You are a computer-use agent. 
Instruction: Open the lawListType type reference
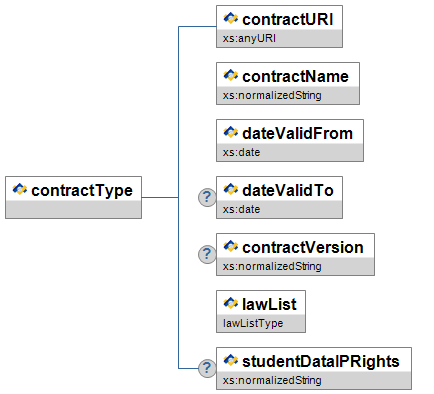point(253,323)
